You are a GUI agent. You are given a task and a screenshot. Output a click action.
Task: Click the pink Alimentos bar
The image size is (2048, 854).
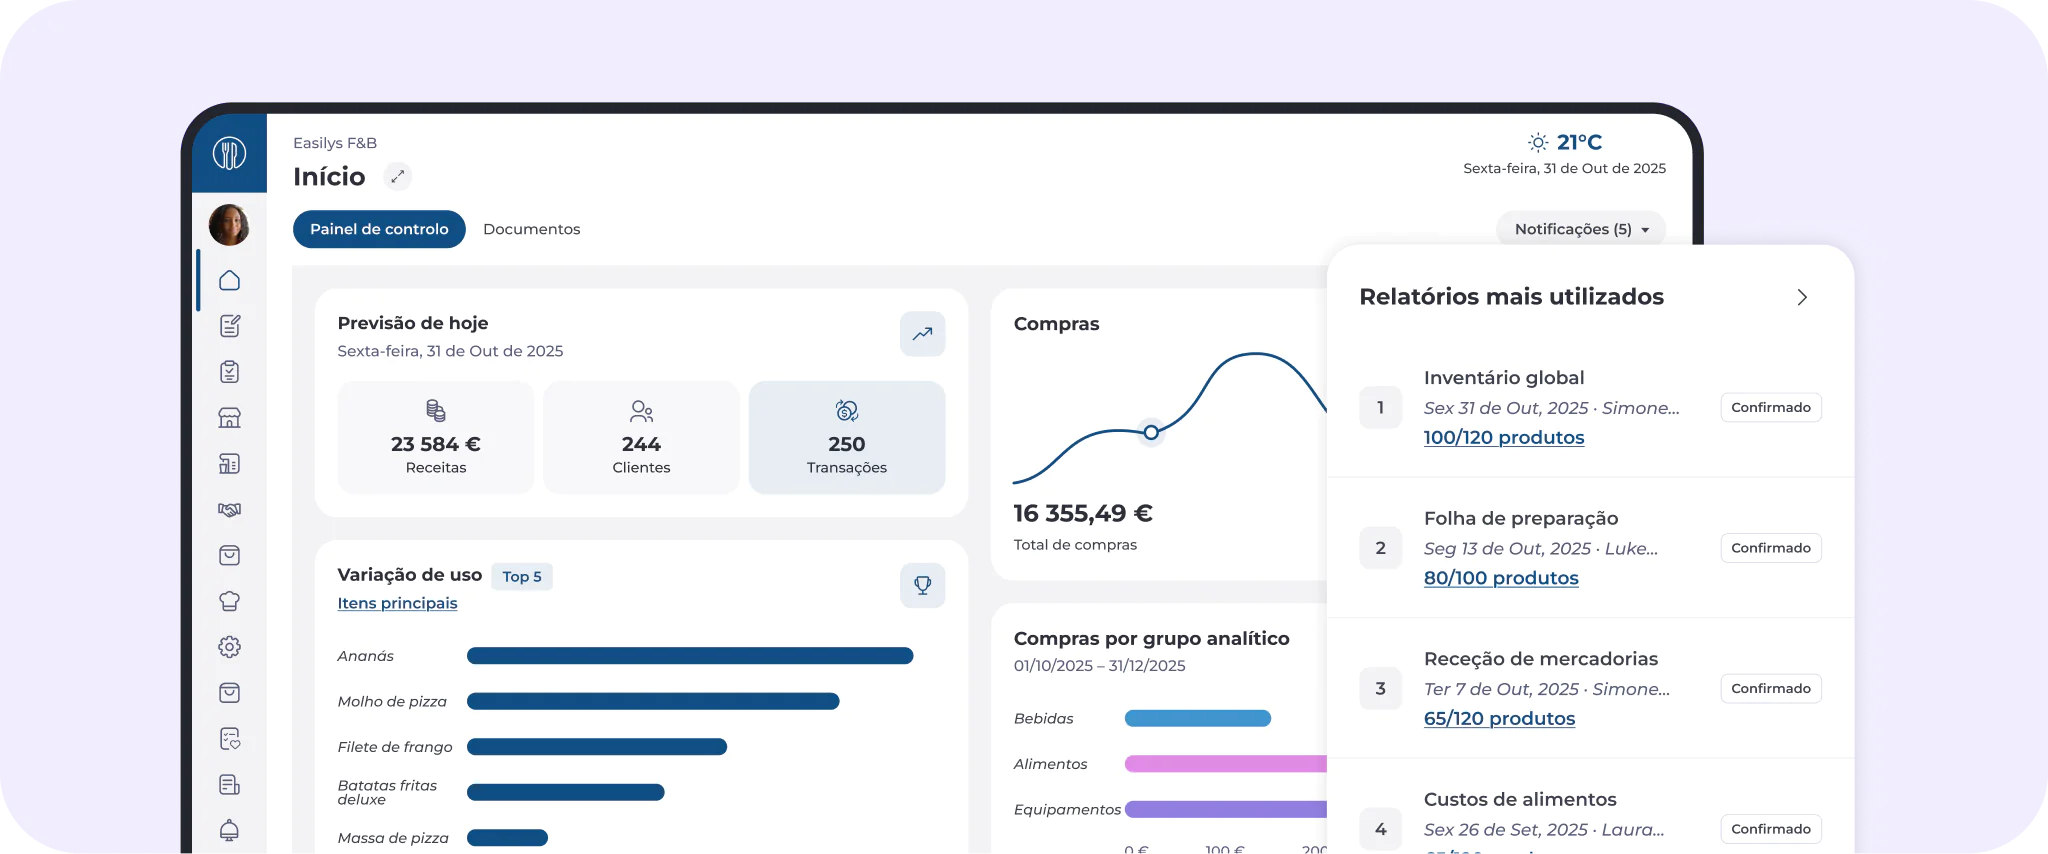1226,764
